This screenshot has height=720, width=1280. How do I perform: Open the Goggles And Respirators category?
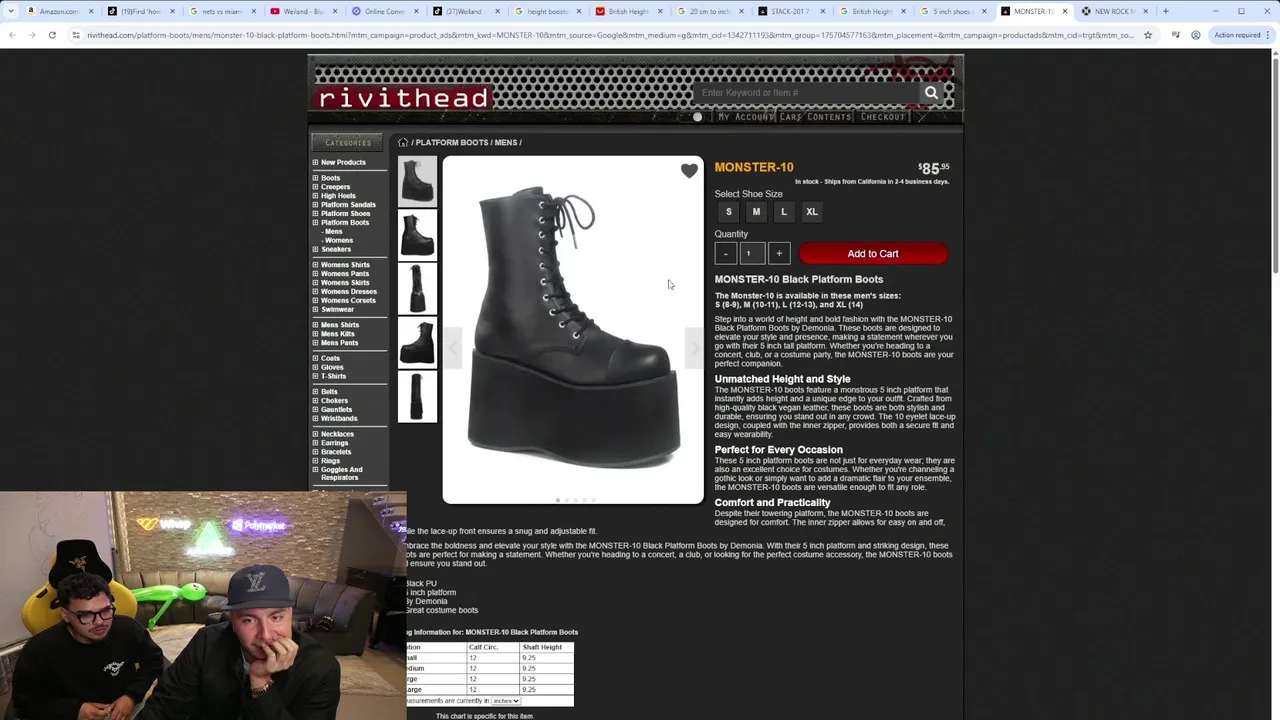pos(342,474)
